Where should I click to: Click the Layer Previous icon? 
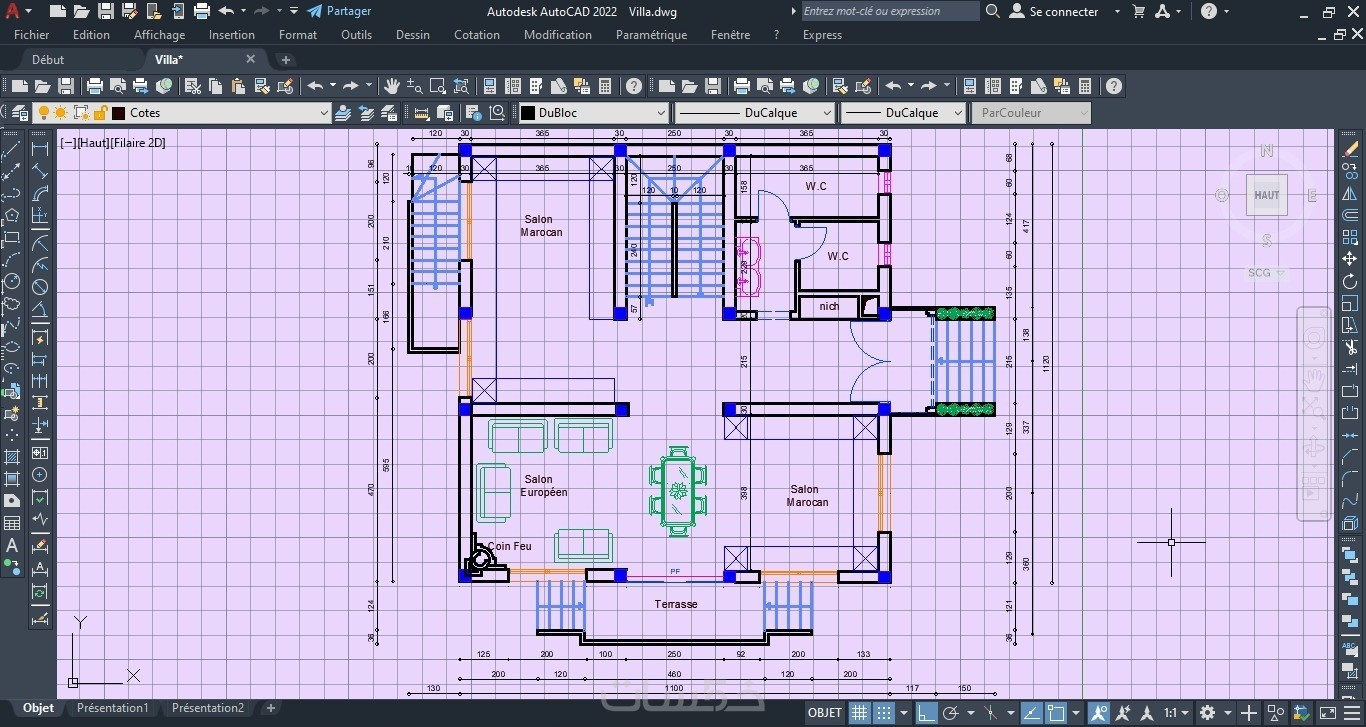[366, 113]
